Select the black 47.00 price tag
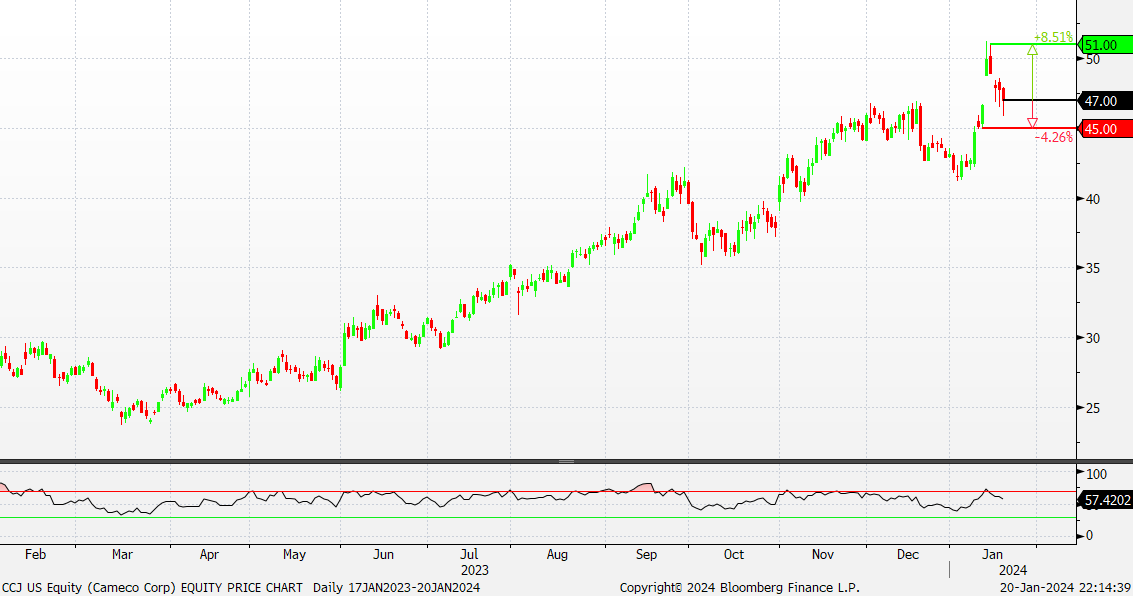 pos(1105,101)
